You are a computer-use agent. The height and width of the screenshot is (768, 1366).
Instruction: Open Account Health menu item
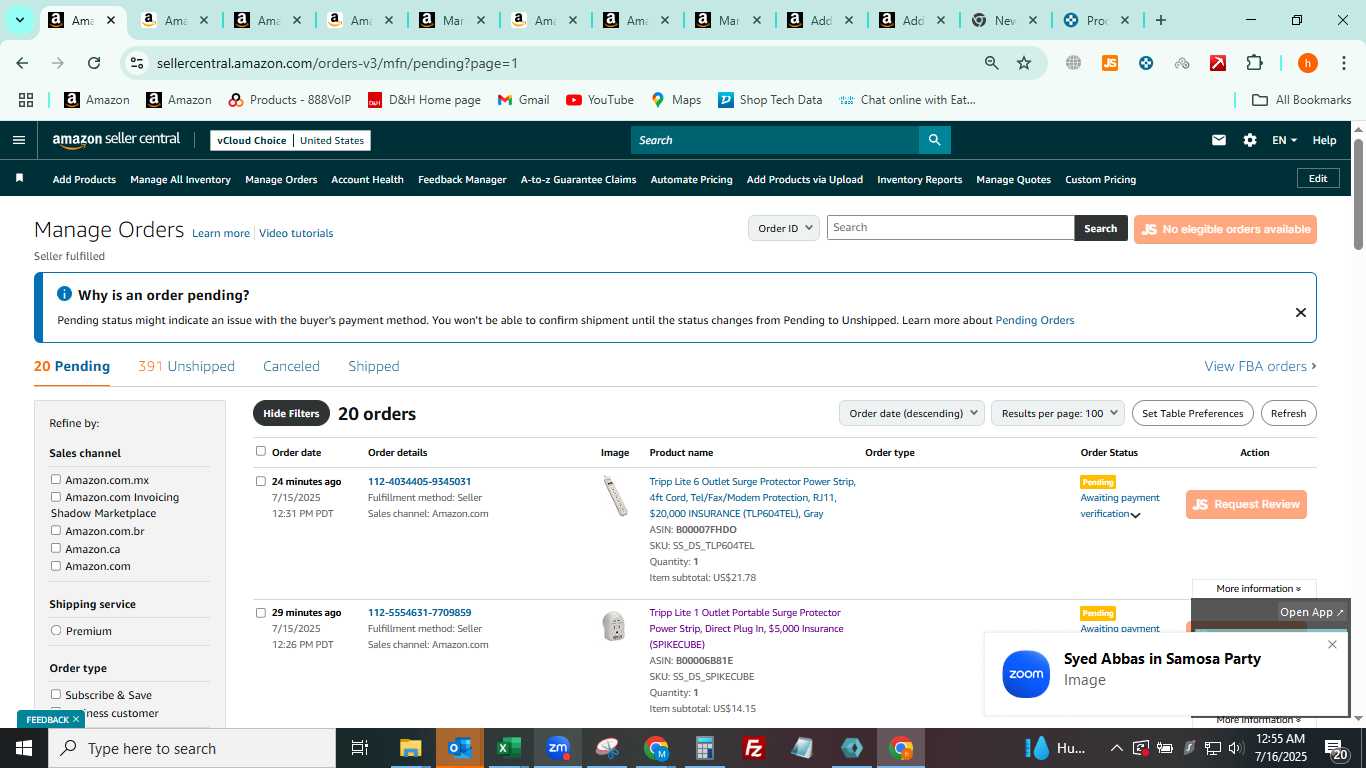pyautogui.click(x=367, y=179)
